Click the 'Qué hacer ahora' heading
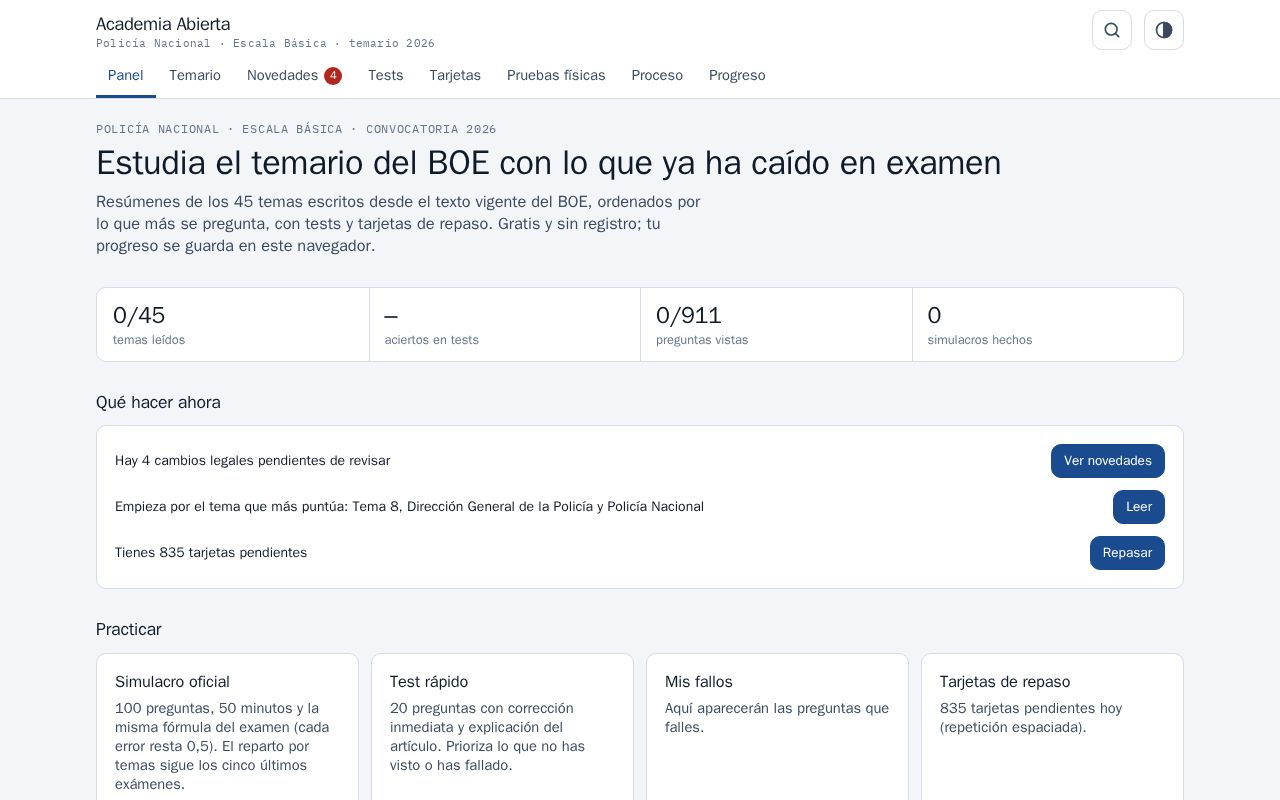1280x800 pixels. (158, 402)
